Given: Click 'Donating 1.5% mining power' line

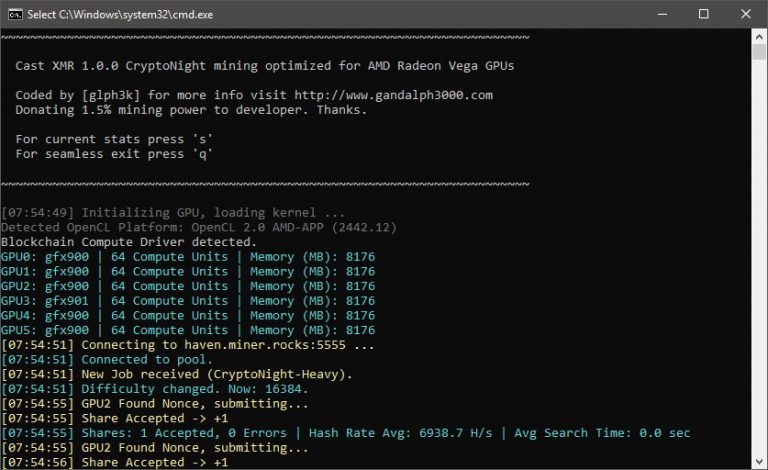Looking at the screenshot, I should [191, 110].
